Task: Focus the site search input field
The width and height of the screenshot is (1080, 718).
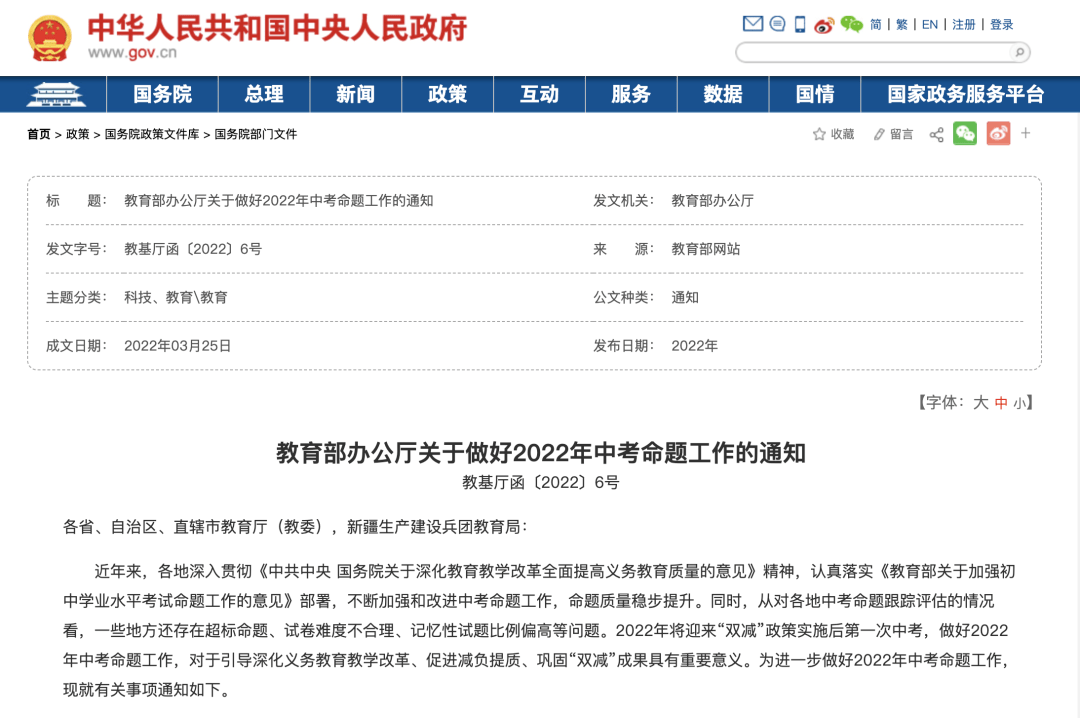Action: (x=875, y=52)
